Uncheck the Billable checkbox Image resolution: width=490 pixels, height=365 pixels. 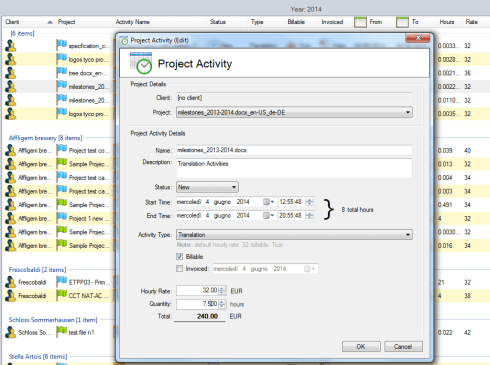180,256
